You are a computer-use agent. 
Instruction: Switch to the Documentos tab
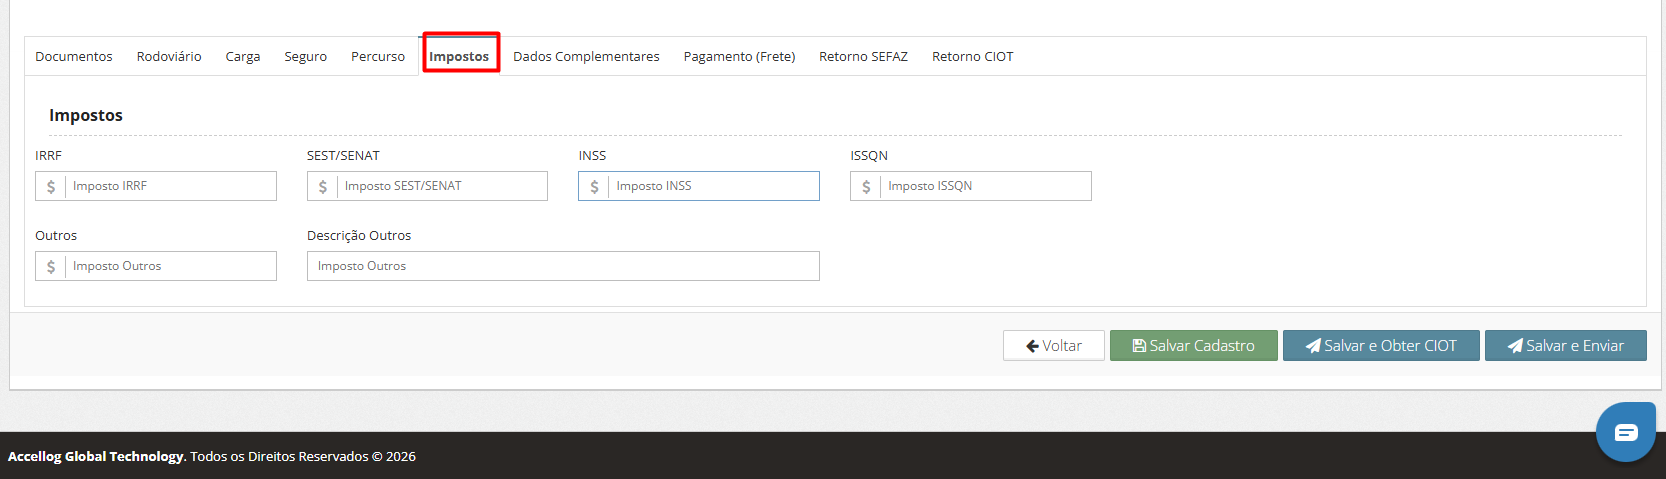(x=74, y=56)
